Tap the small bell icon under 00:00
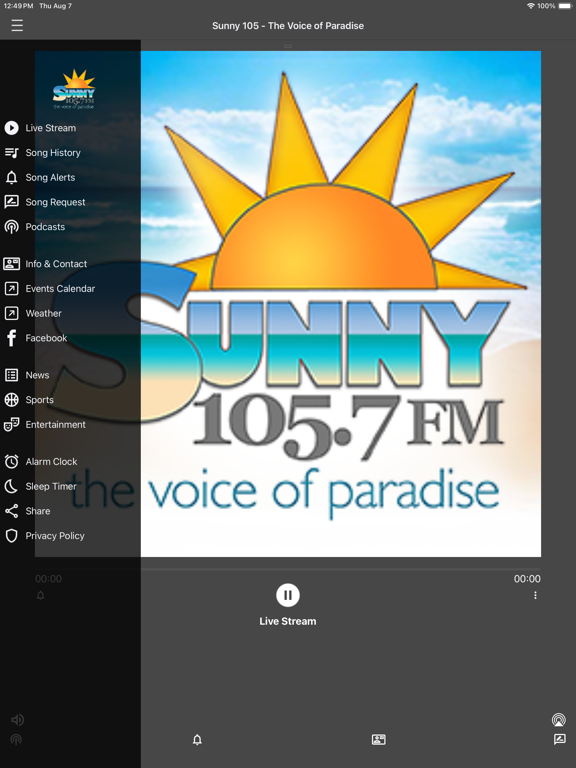Image resolution: width=576 pixels, height=768 pixels. (x=41, y=596)
